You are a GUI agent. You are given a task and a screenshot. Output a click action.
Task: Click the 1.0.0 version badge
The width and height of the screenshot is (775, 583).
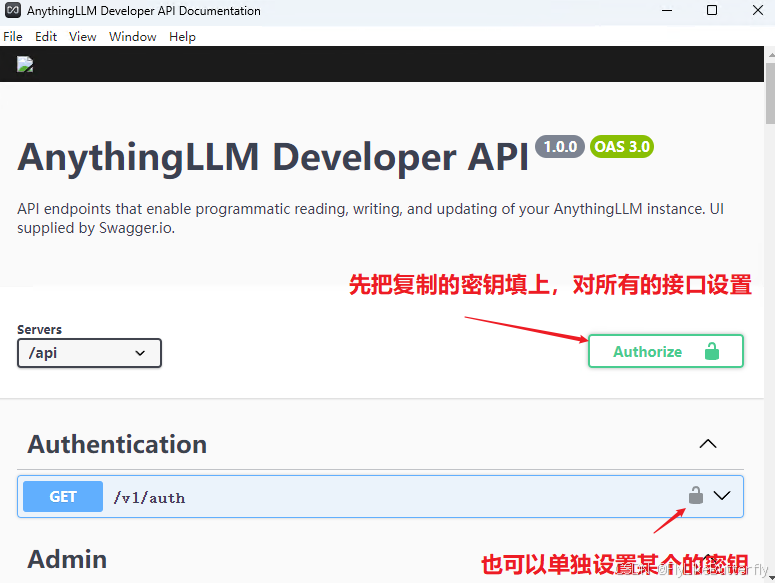[x=560, y=147]
